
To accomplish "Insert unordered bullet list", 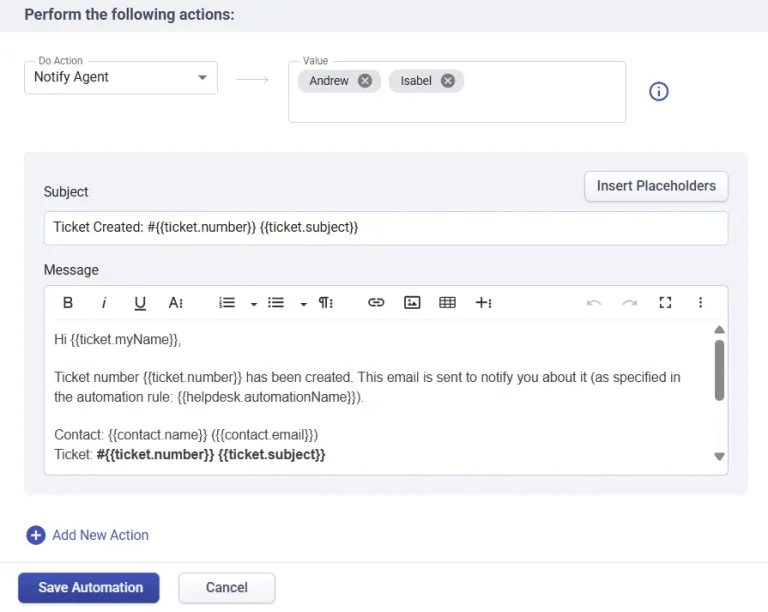I will pyautogui.click(x=276, y=303).
